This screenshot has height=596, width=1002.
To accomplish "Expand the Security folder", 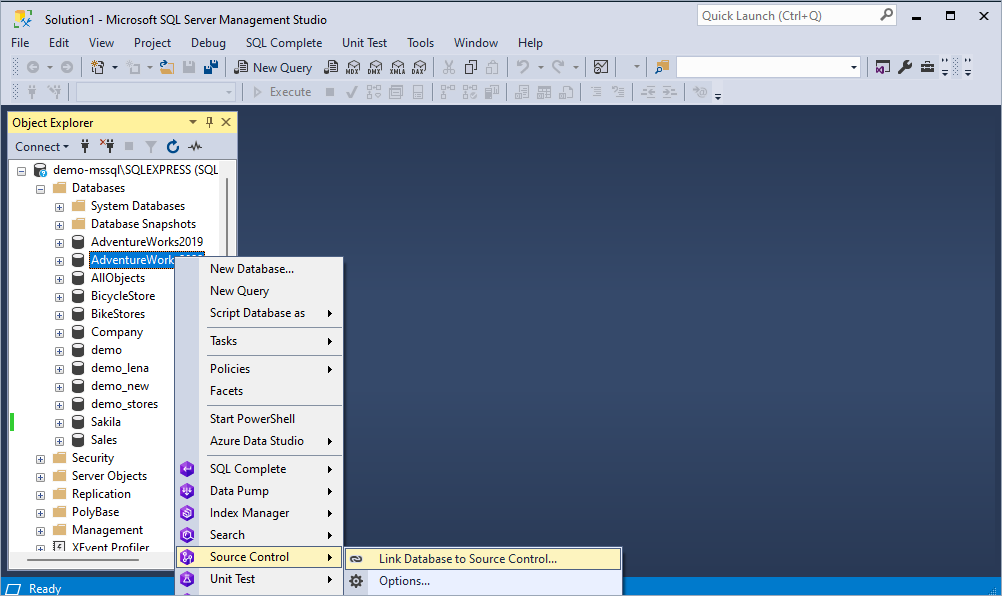I will (40, 459).
